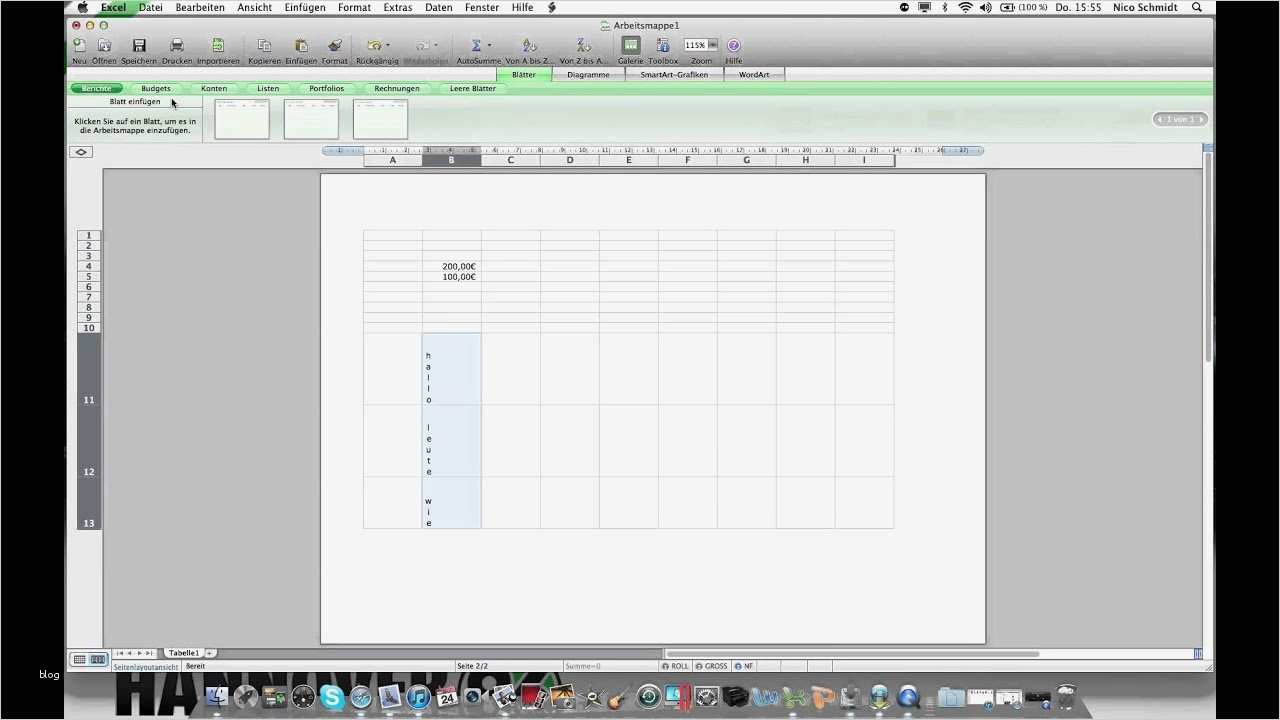Viewport: 1280px width, 720px height.
Task: Click the Format paintbrush icon
Action: [x=335, y=45]
